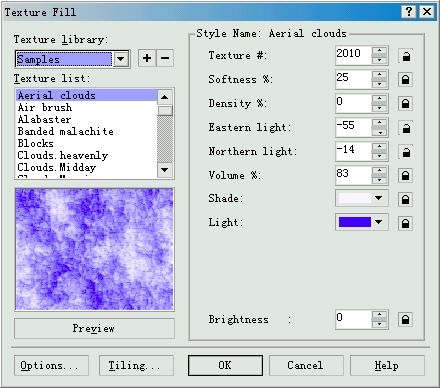Close the Texture Fill dialog

(x=427, y=12)
